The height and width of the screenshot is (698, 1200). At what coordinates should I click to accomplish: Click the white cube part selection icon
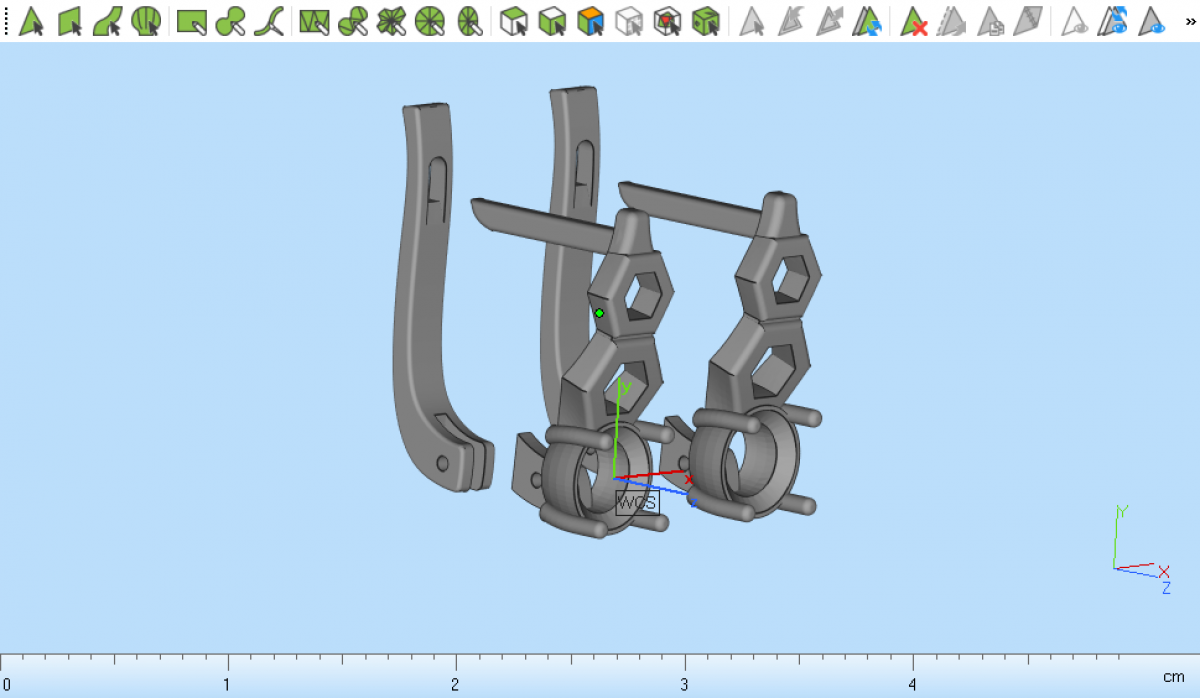[513, 21]
